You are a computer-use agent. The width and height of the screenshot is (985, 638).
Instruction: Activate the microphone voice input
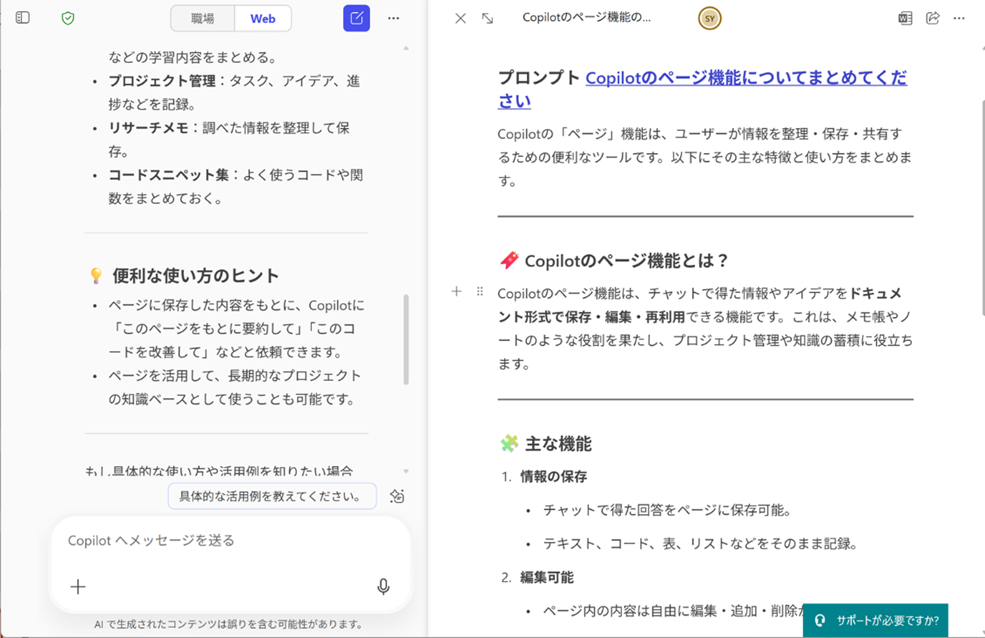coord(383,587)
